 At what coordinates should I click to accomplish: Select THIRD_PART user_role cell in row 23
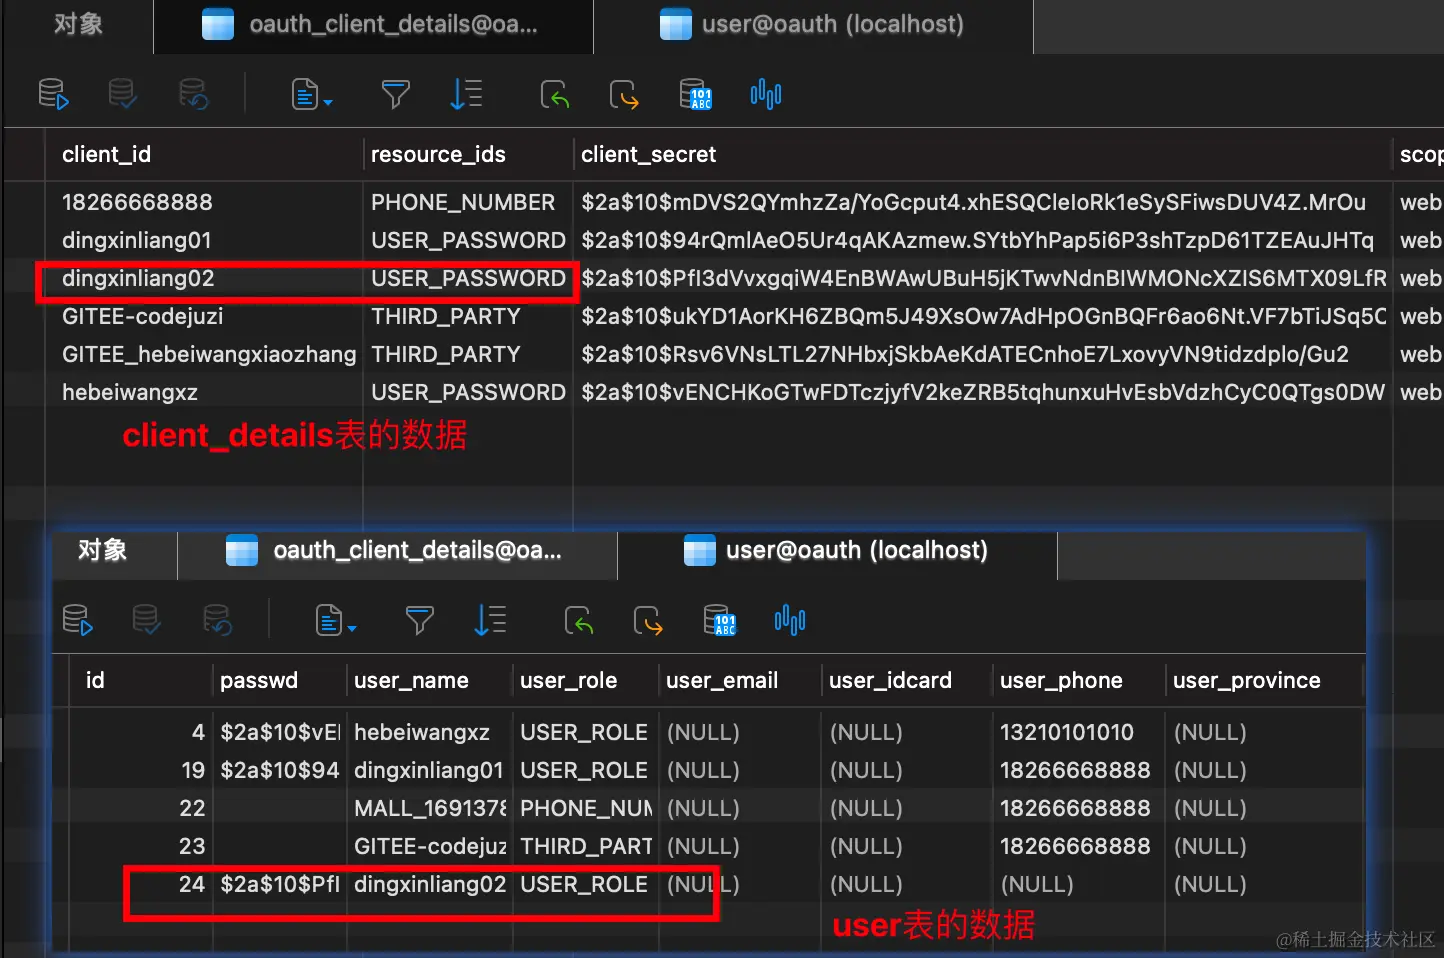(585, 846)
